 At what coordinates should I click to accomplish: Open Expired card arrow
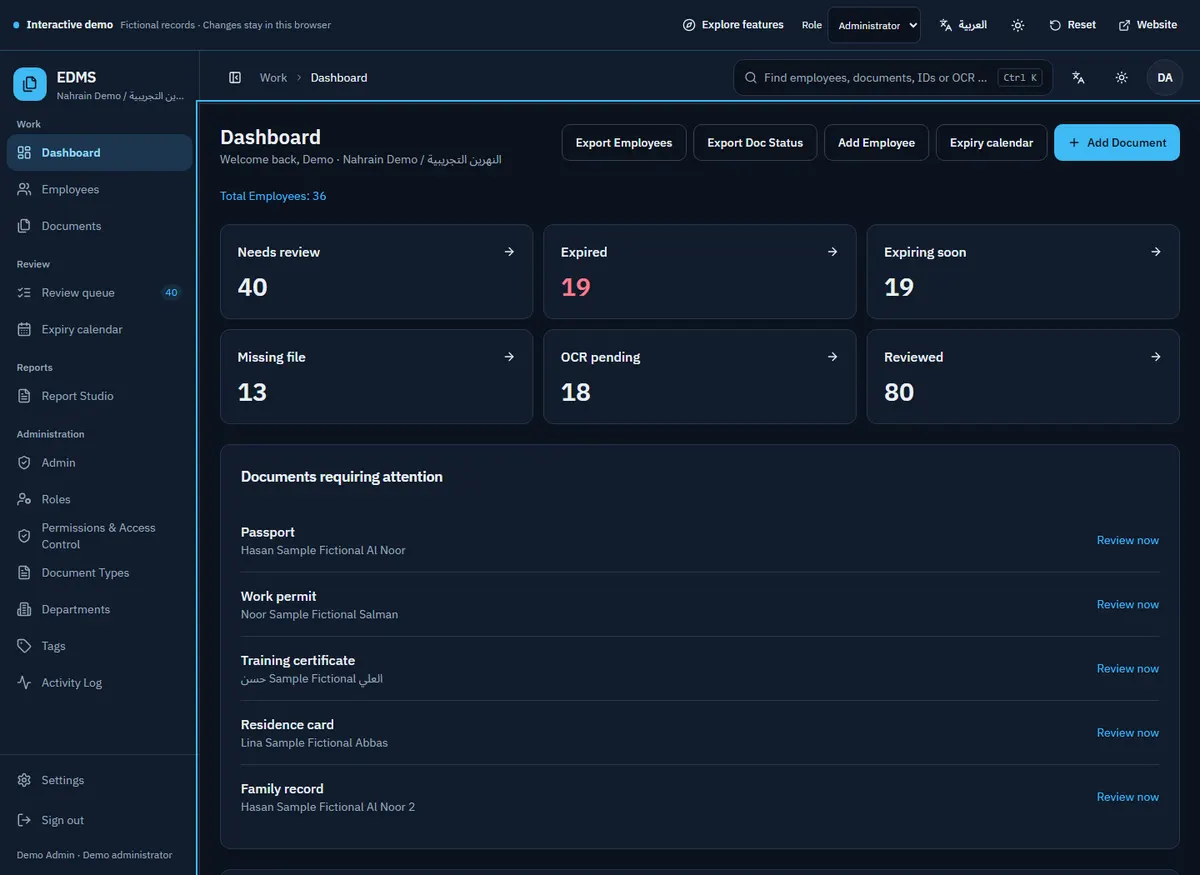833,252
